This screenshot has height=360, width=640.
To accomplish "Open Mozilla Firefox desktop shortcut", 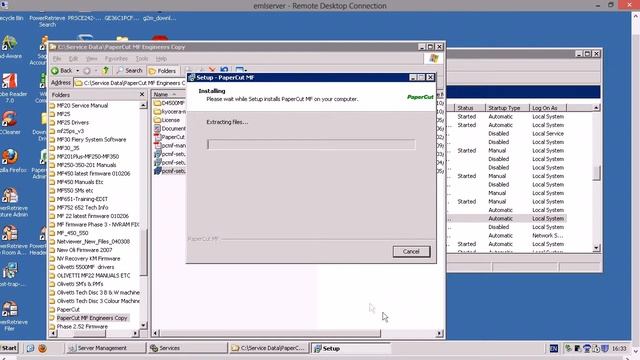I will (11, 161).
